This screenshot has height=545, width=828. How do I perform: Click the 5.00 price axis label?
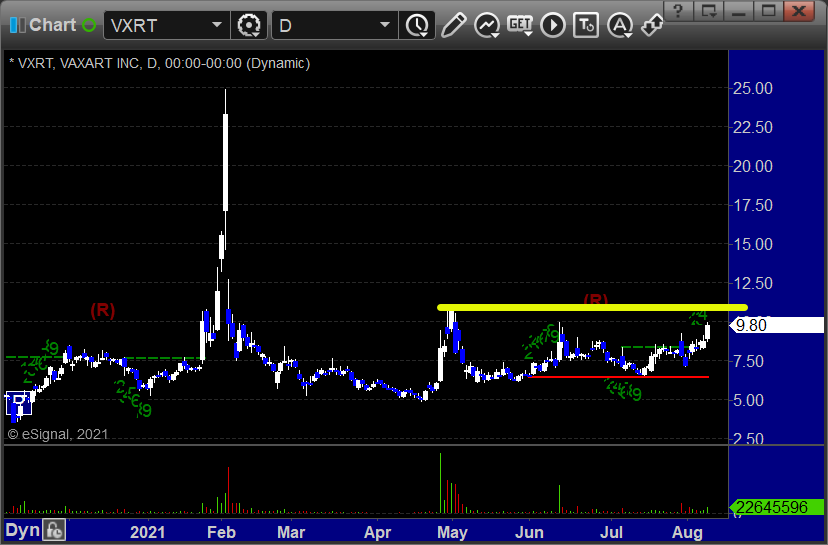click(748, 401)
